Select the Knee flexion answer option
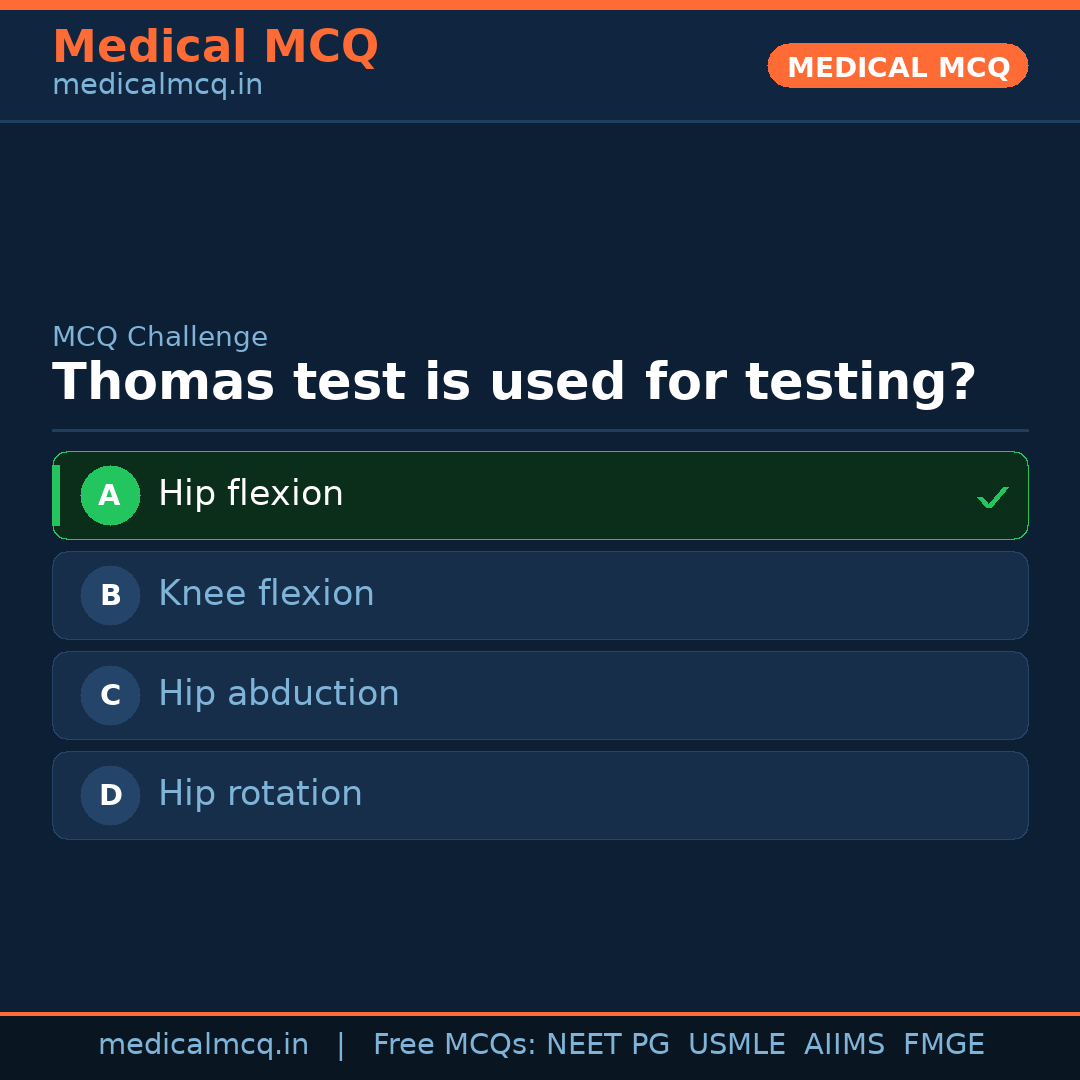 tap(540, 595)
